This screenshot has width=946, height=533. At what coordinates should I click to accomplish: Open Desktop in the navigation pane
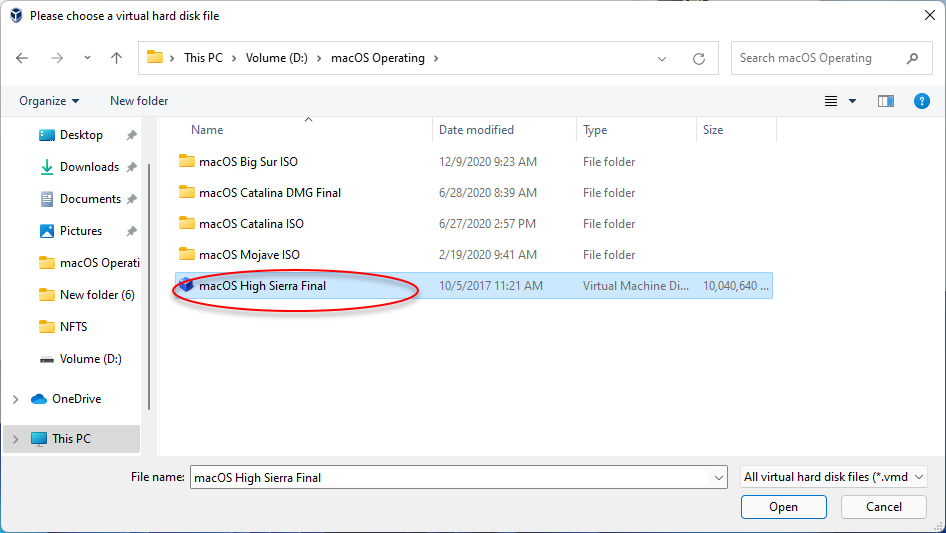(81, 135)
